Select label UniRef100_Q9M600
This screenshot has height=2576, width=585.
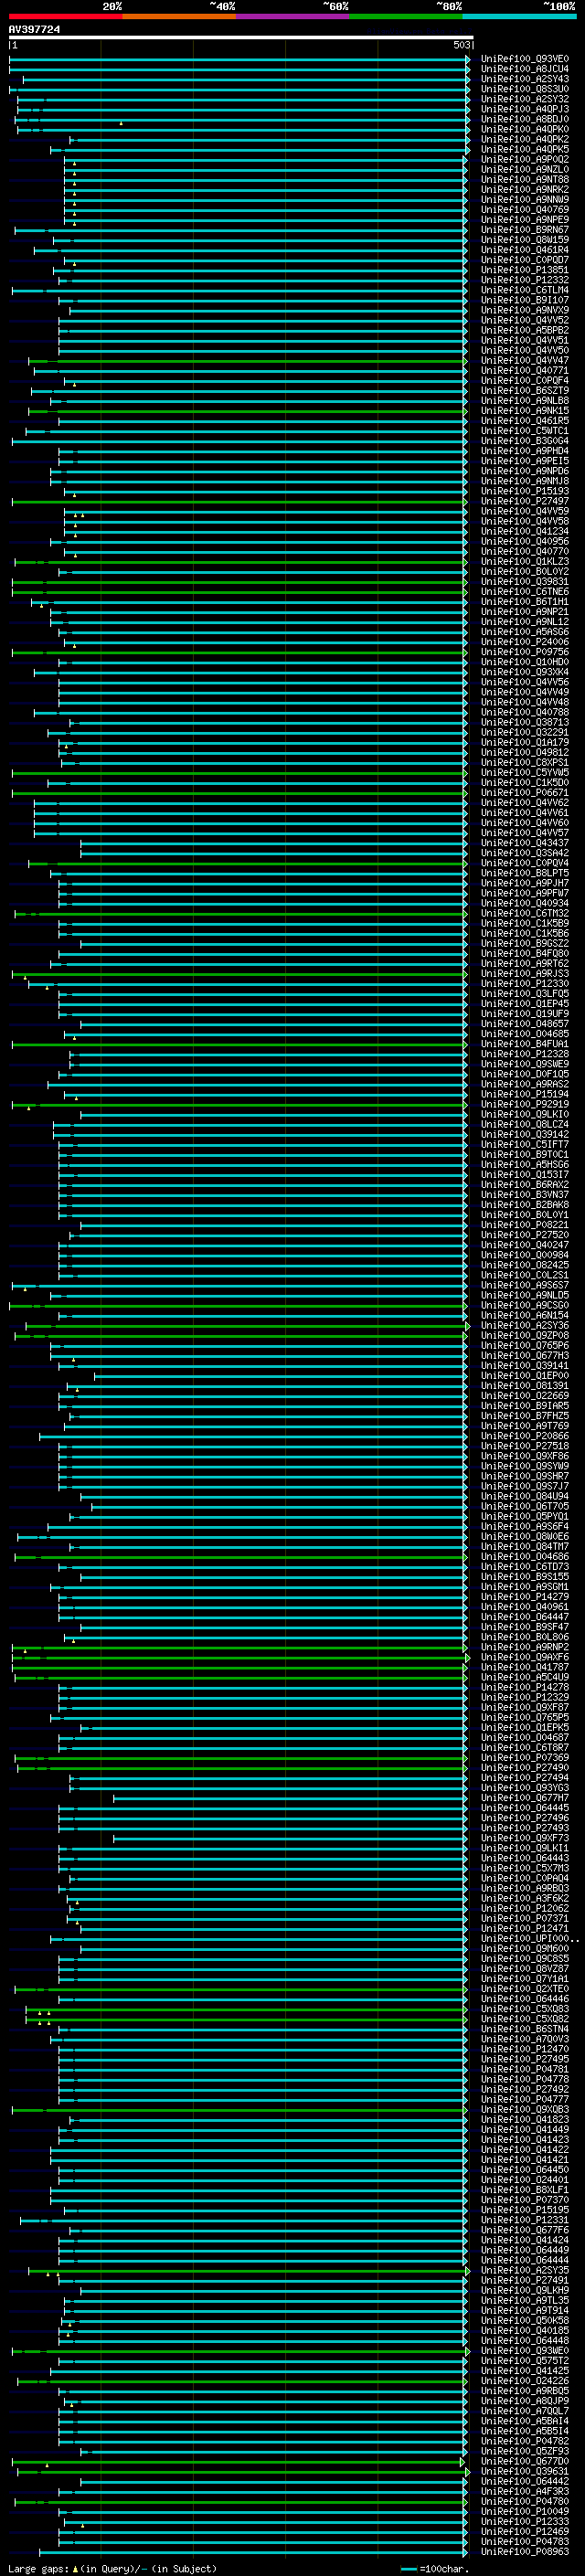(x=525, y=1948)
